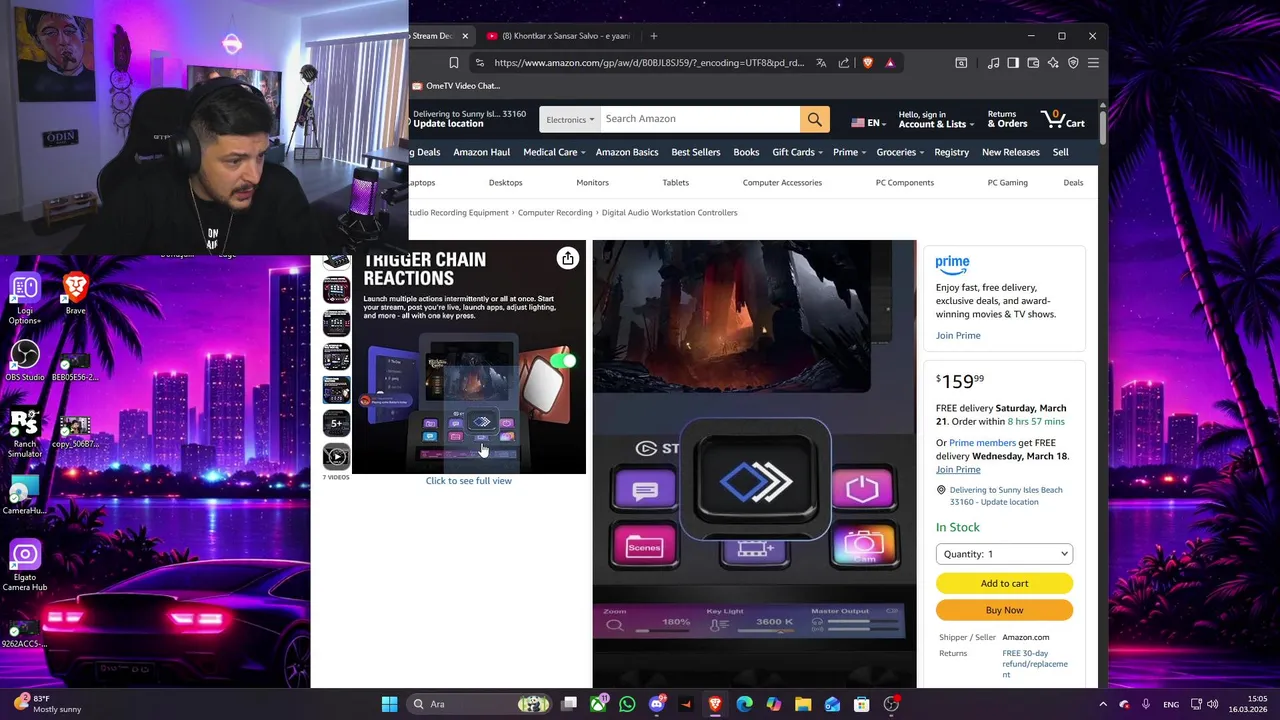
Task: Select the 5+ more images thumbnail
Action: (336, 423)
